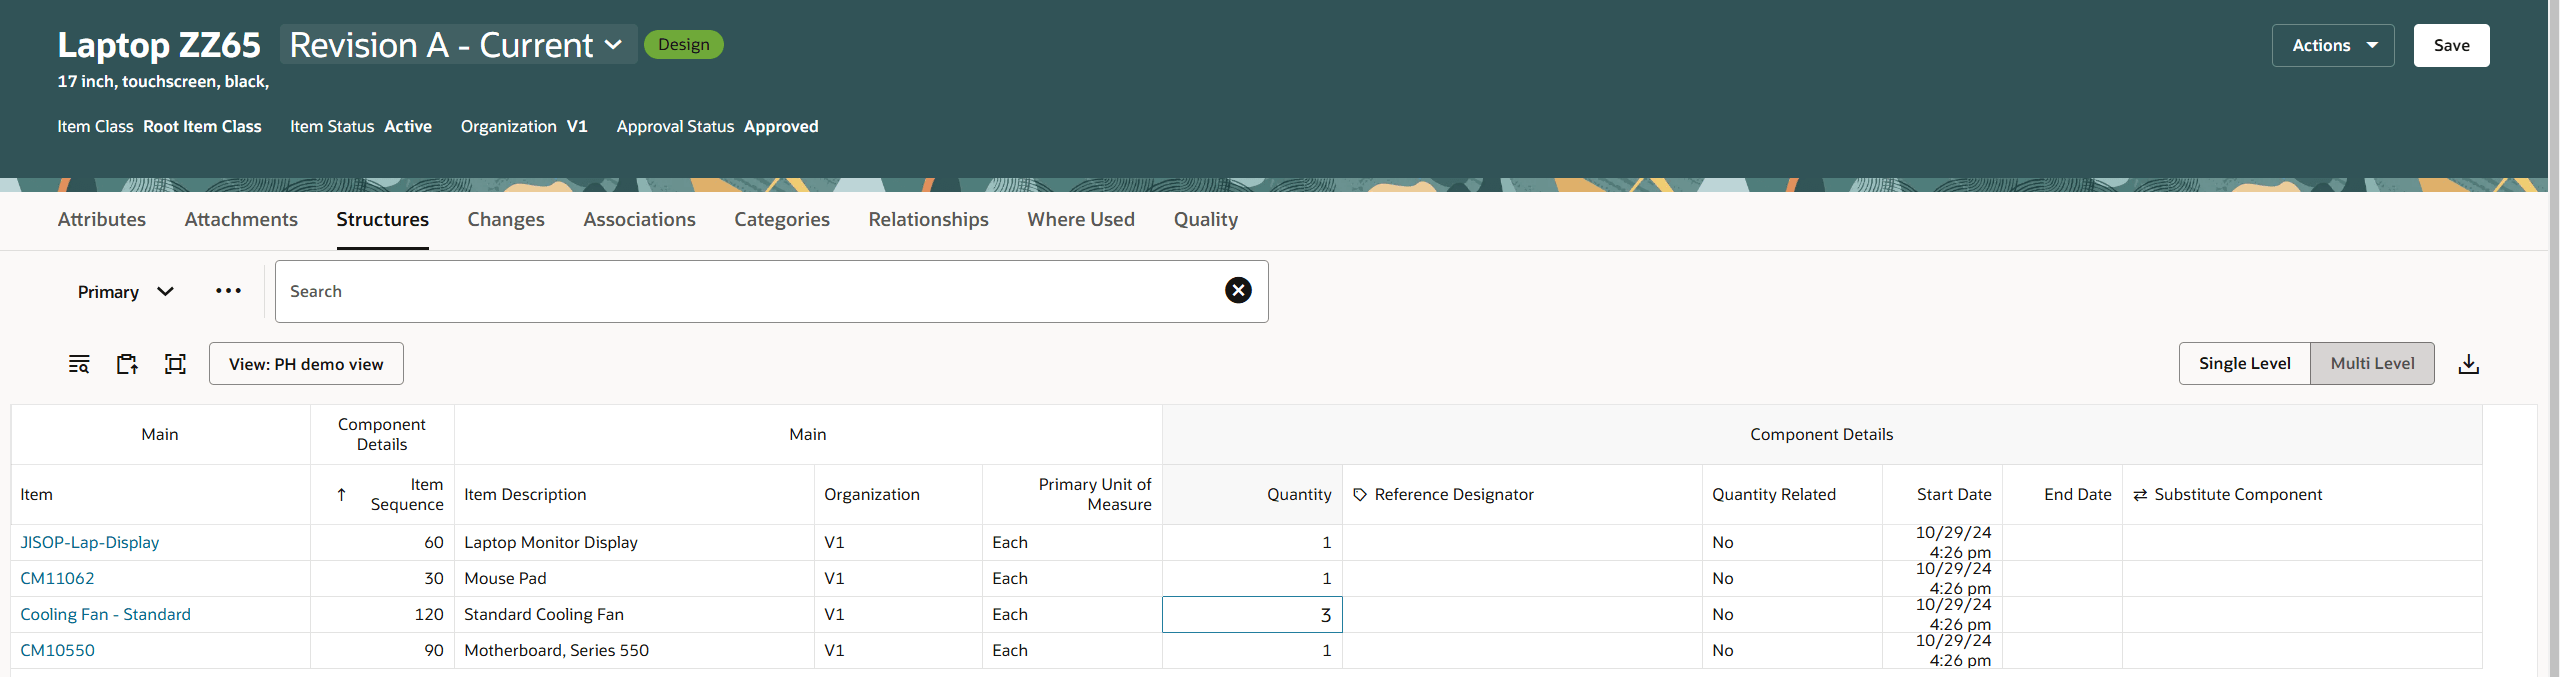Open the Quality tab
The height and width of the screenshot is (677, 2560).
[1206, 220]
